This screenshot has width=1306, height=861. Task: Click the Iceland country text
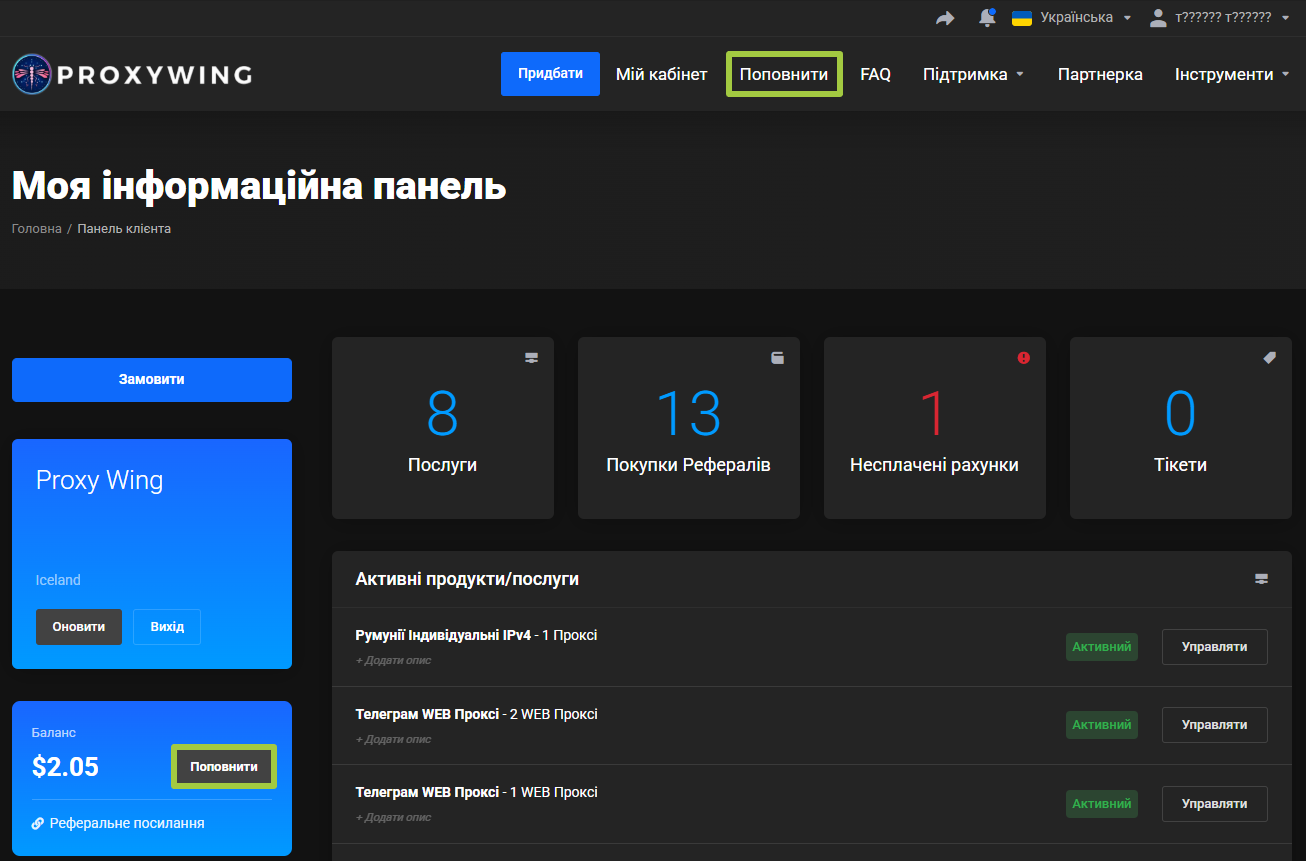coord(58,580)
